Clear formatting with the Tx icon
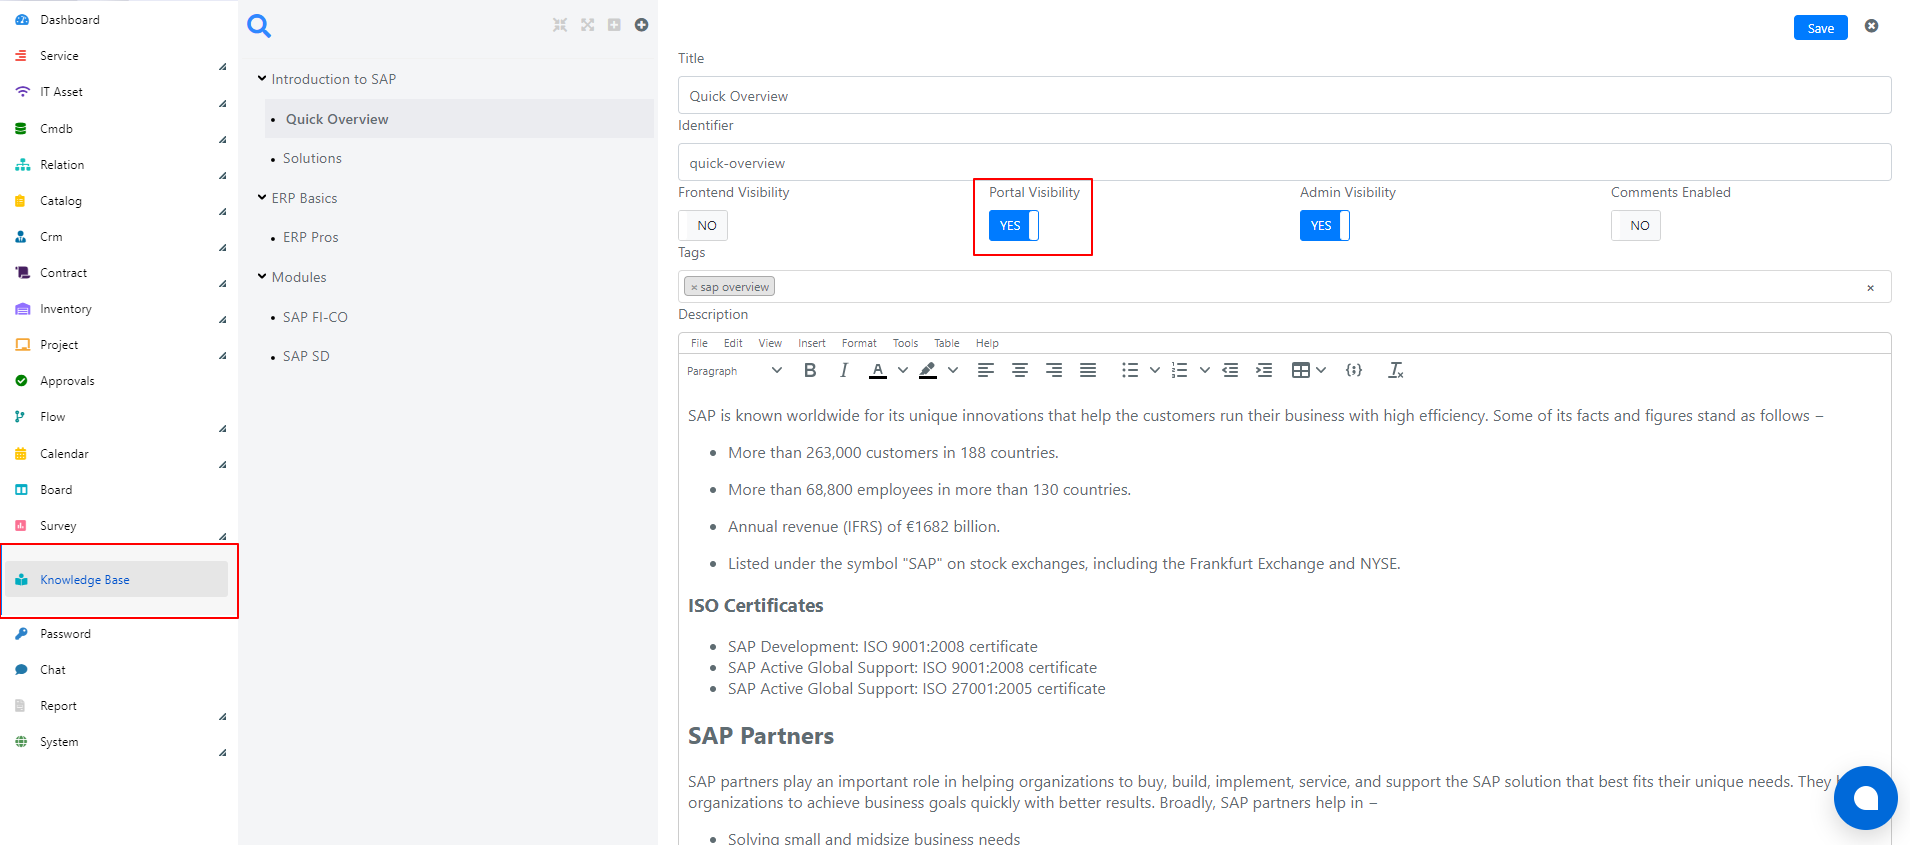 click(x=1396, y=370)
